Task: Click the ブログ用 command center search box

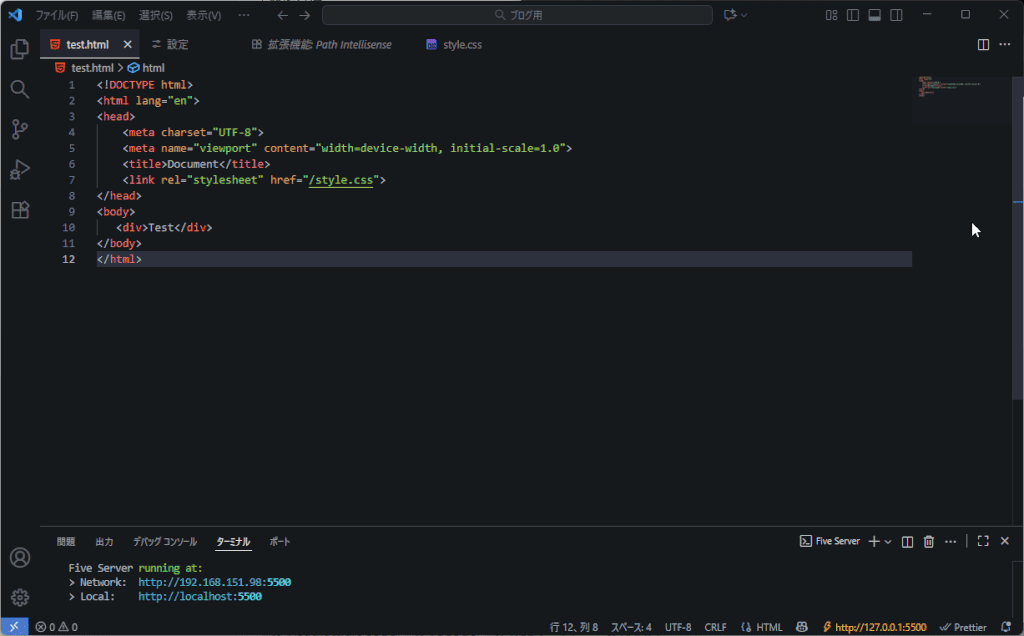Action: 517,15
